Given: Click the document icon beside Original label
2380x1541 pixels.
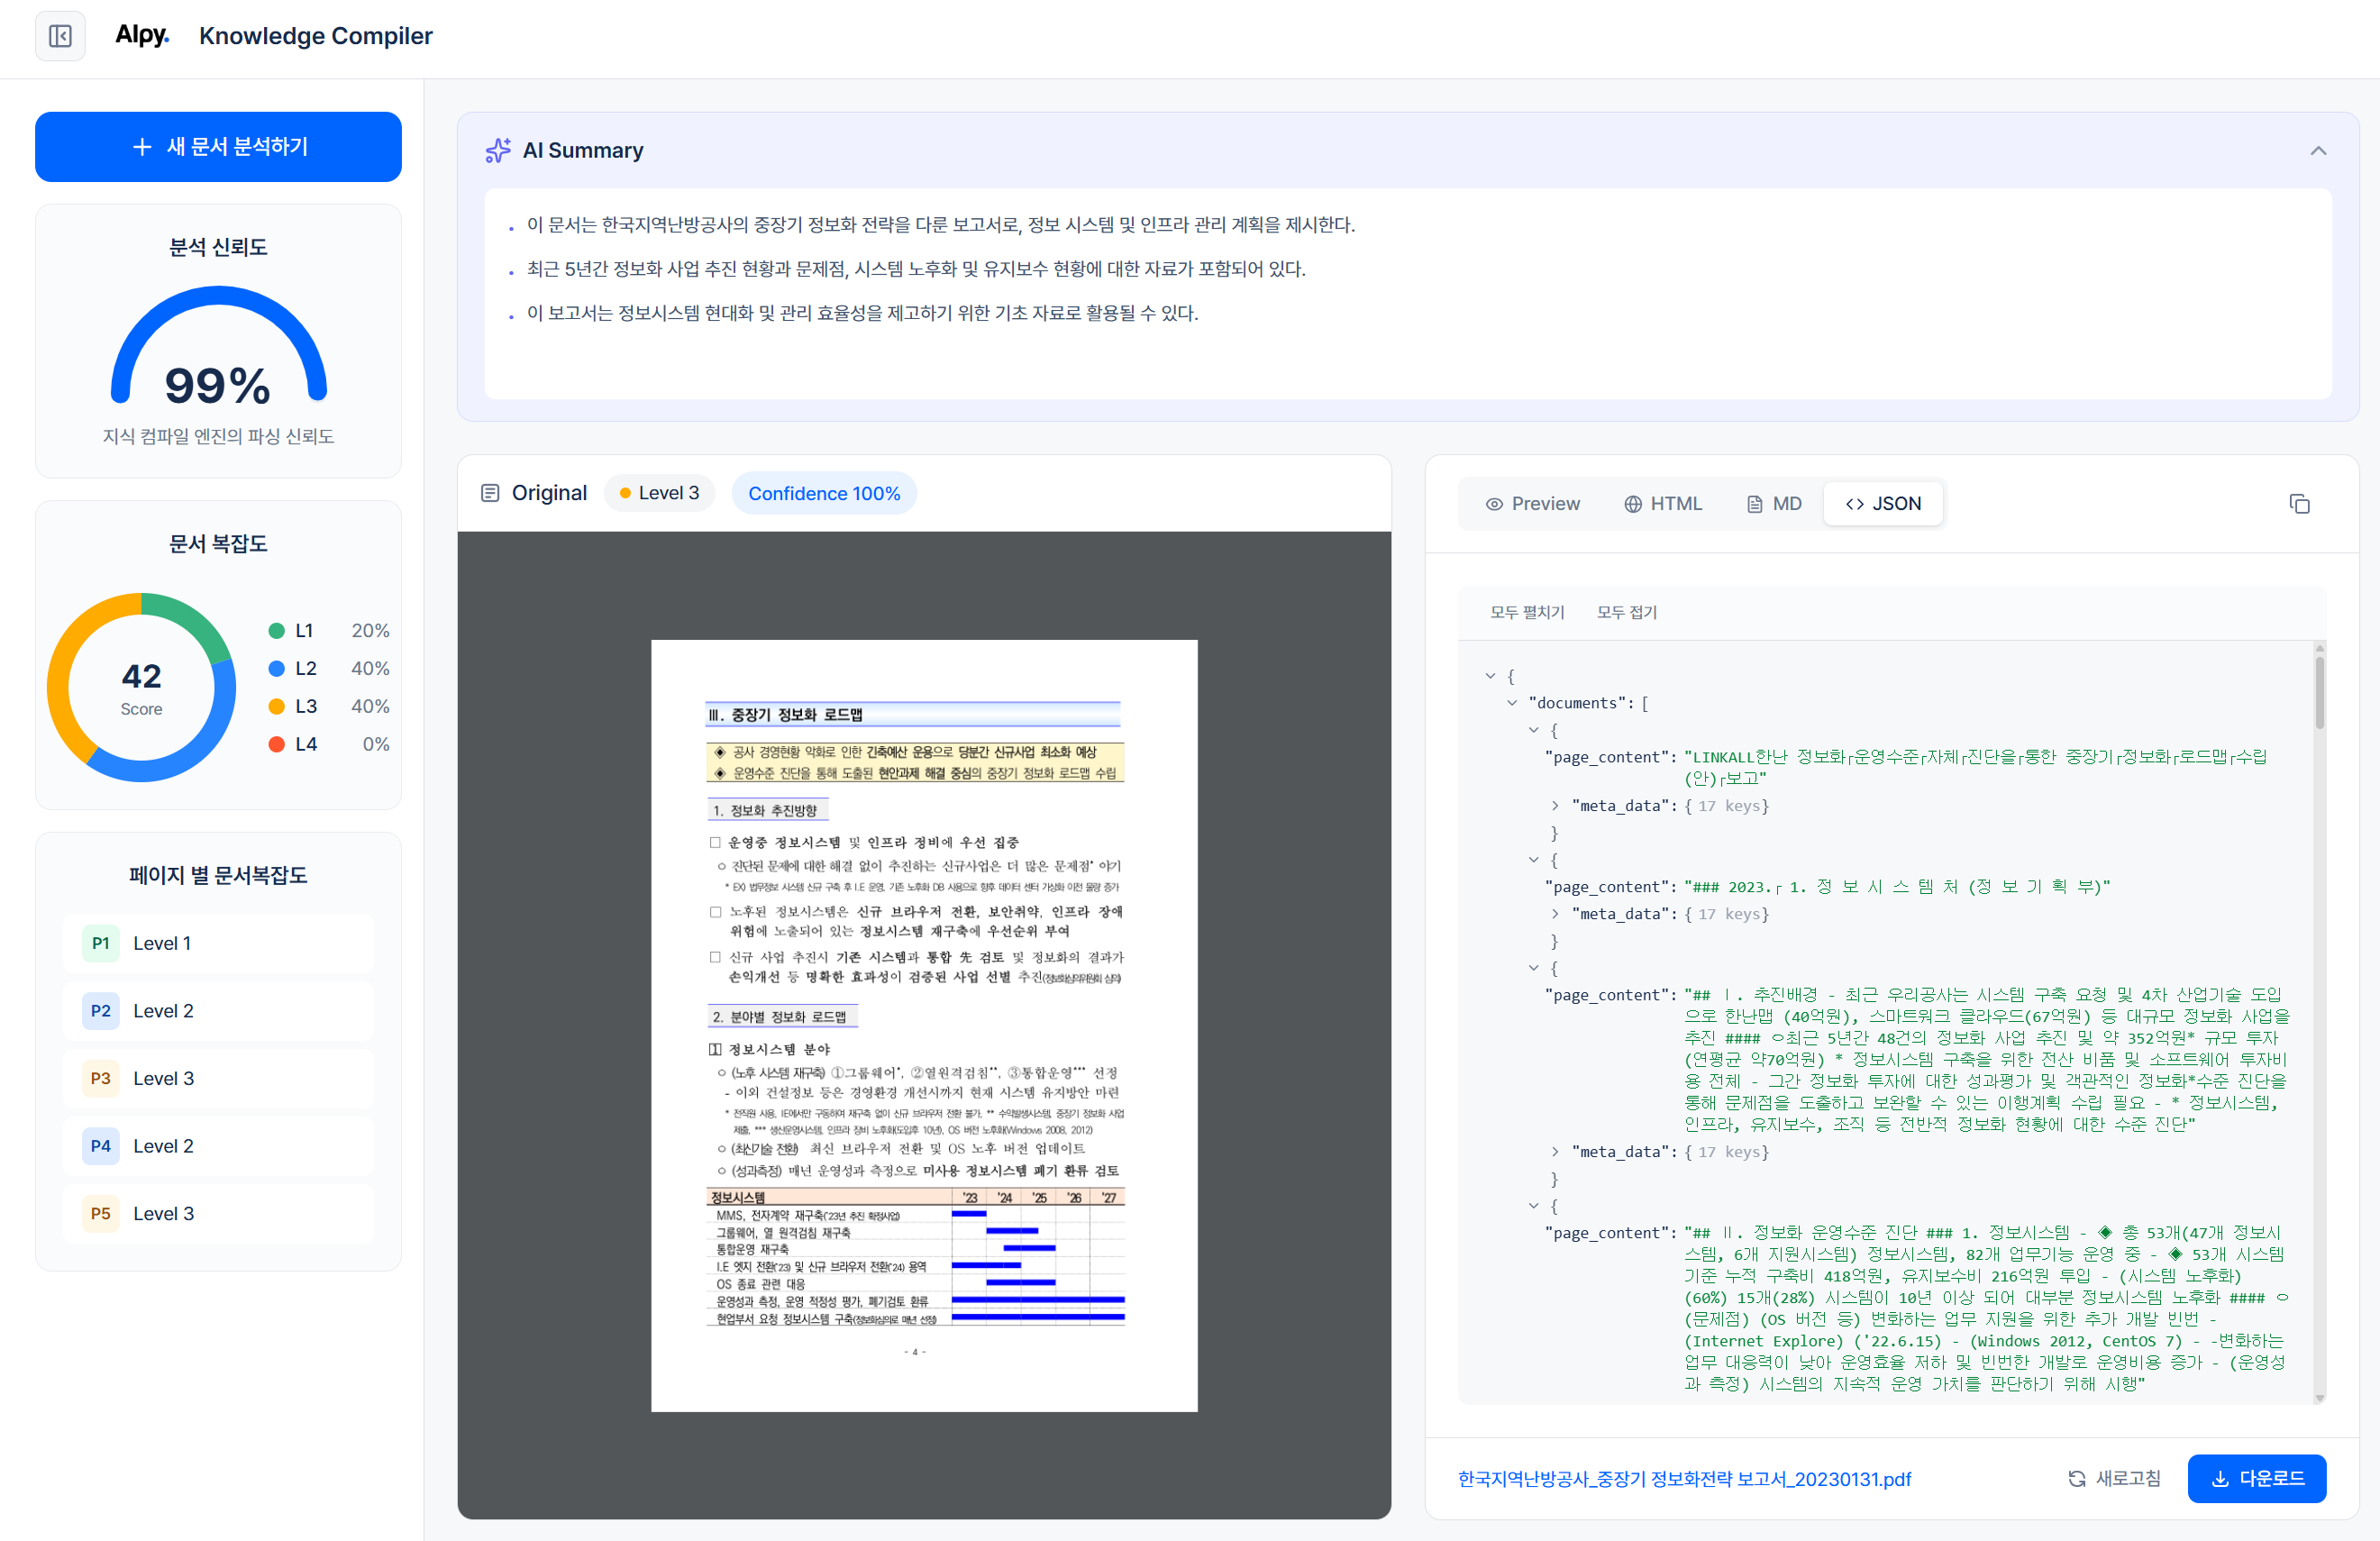Looking at the screenshot, I should pyautogui.click(x=489, y=492).
